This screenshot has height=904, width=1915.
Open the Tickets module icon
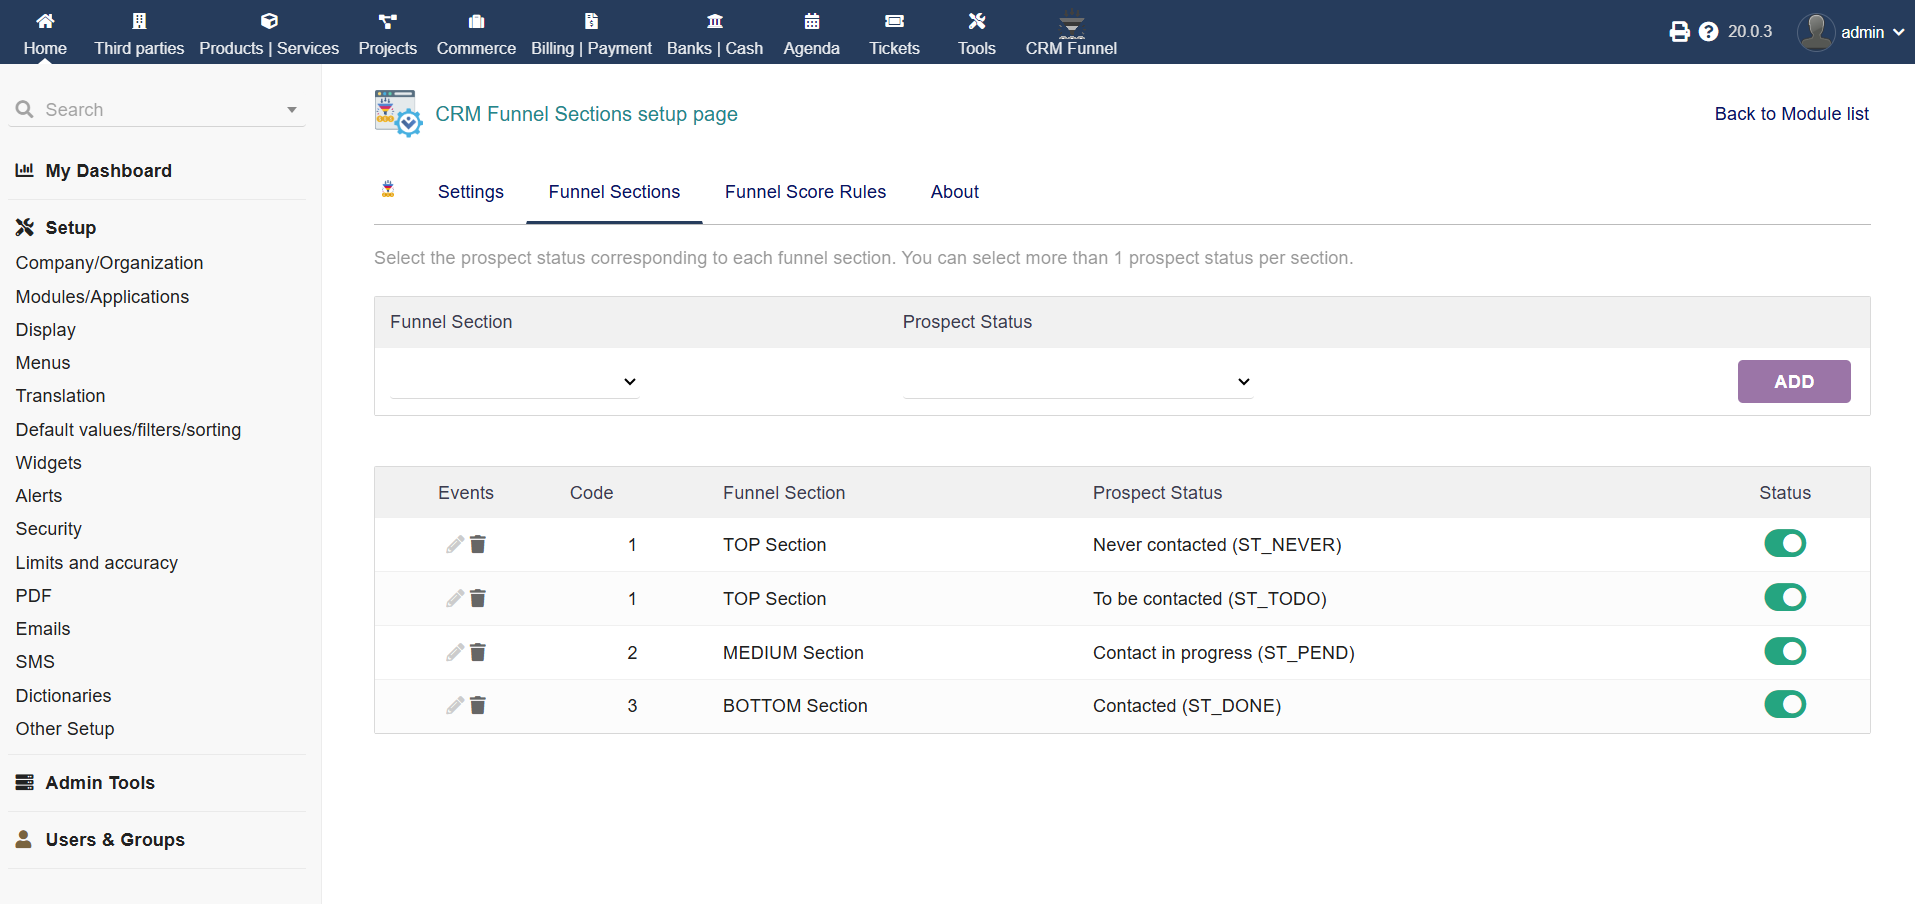(894, 22)
